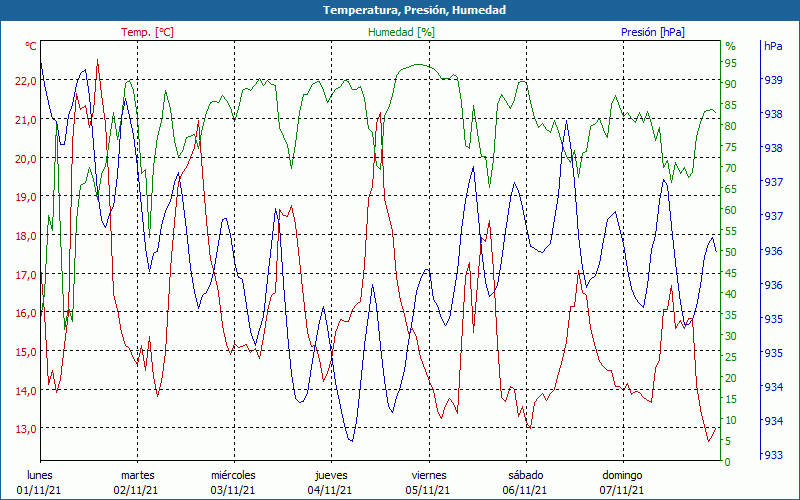800x500 pixels.
Task: Click the '20' humidity axis value
Action: click(731, 378)
